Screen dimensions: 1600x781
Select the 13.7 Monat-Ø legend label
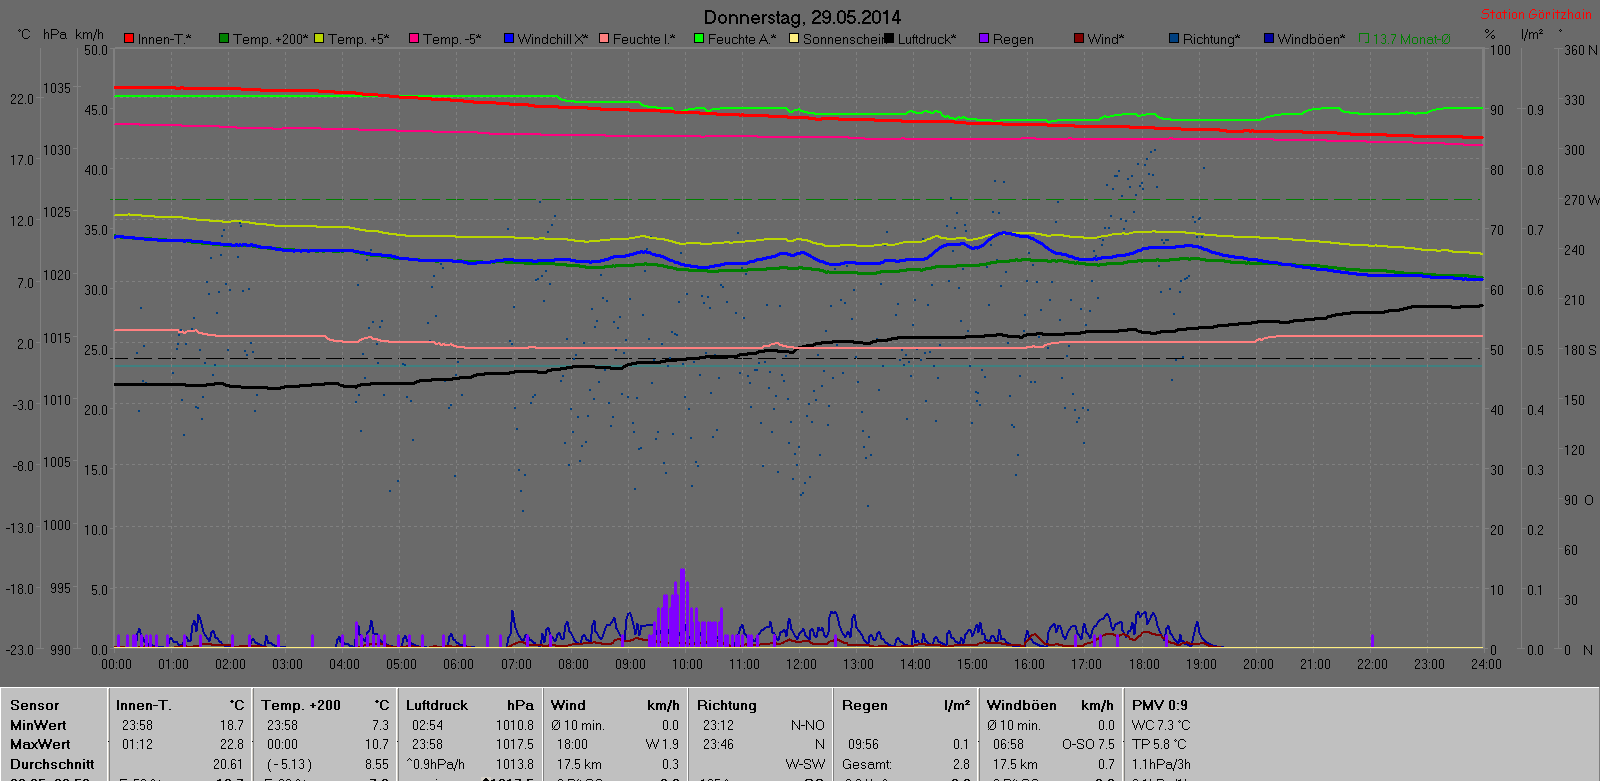coord(1412,39)
